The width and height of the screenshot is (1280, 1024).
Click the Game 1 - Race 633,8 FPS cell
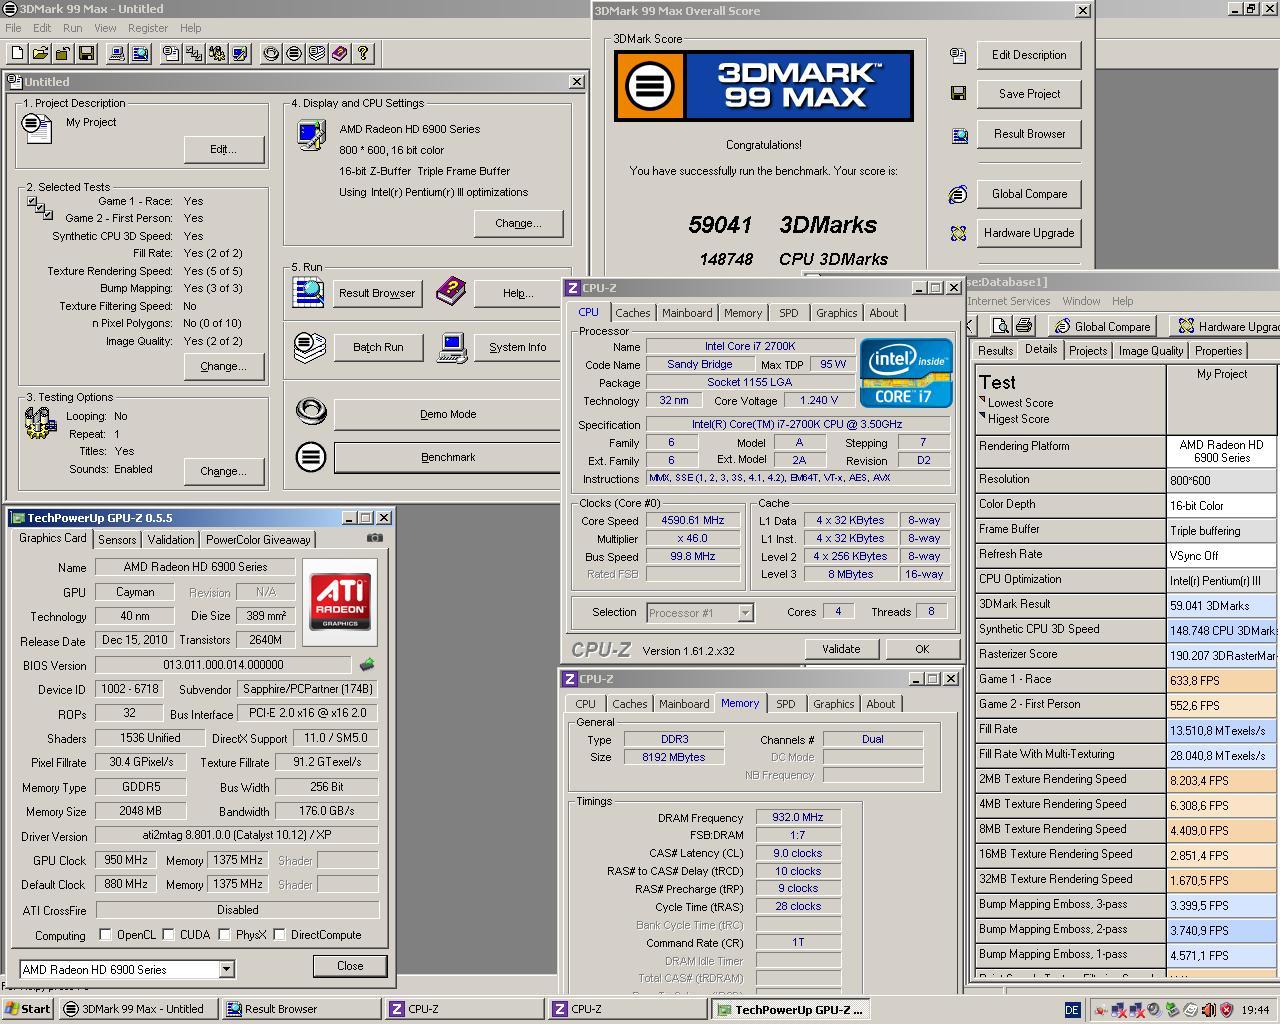pyautogui.click(x=1222, y=680)
